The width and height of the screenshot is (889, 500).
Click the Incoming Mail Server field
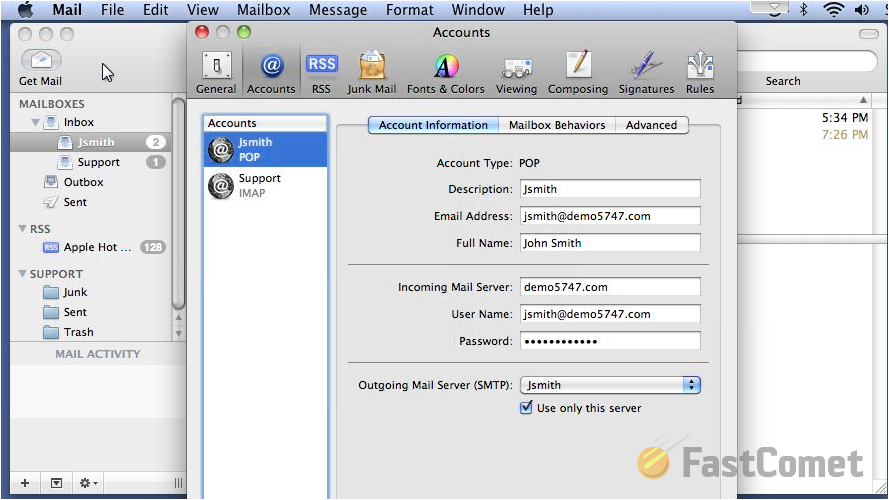click(x=610, y=287)
